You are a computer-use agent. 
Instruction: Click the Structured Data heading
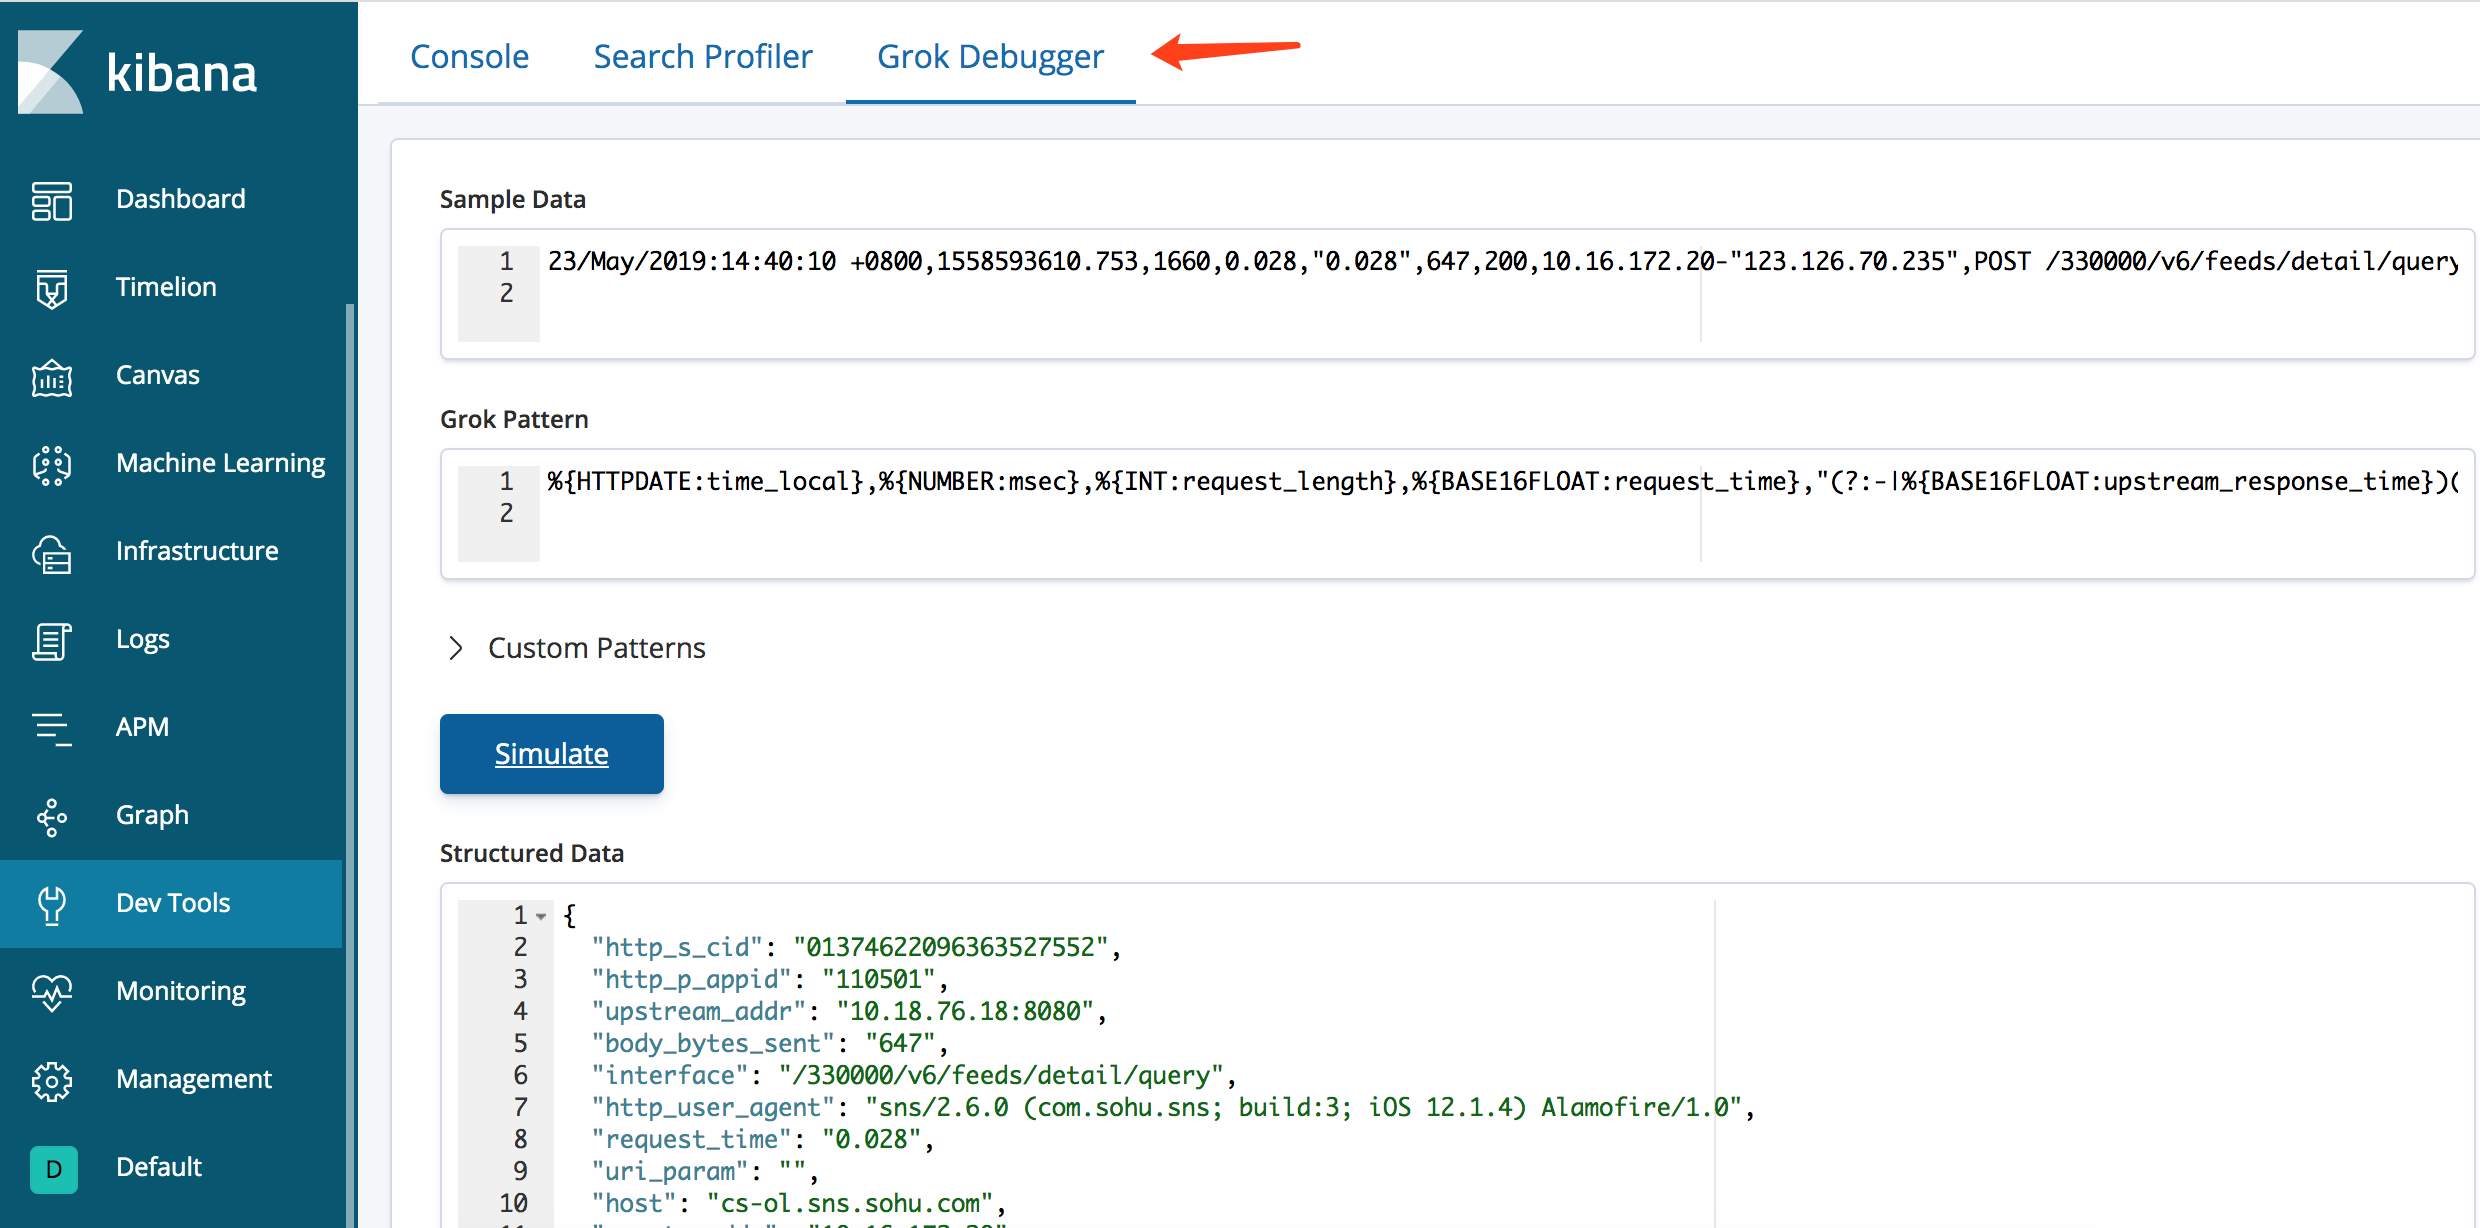click(532, 853)
